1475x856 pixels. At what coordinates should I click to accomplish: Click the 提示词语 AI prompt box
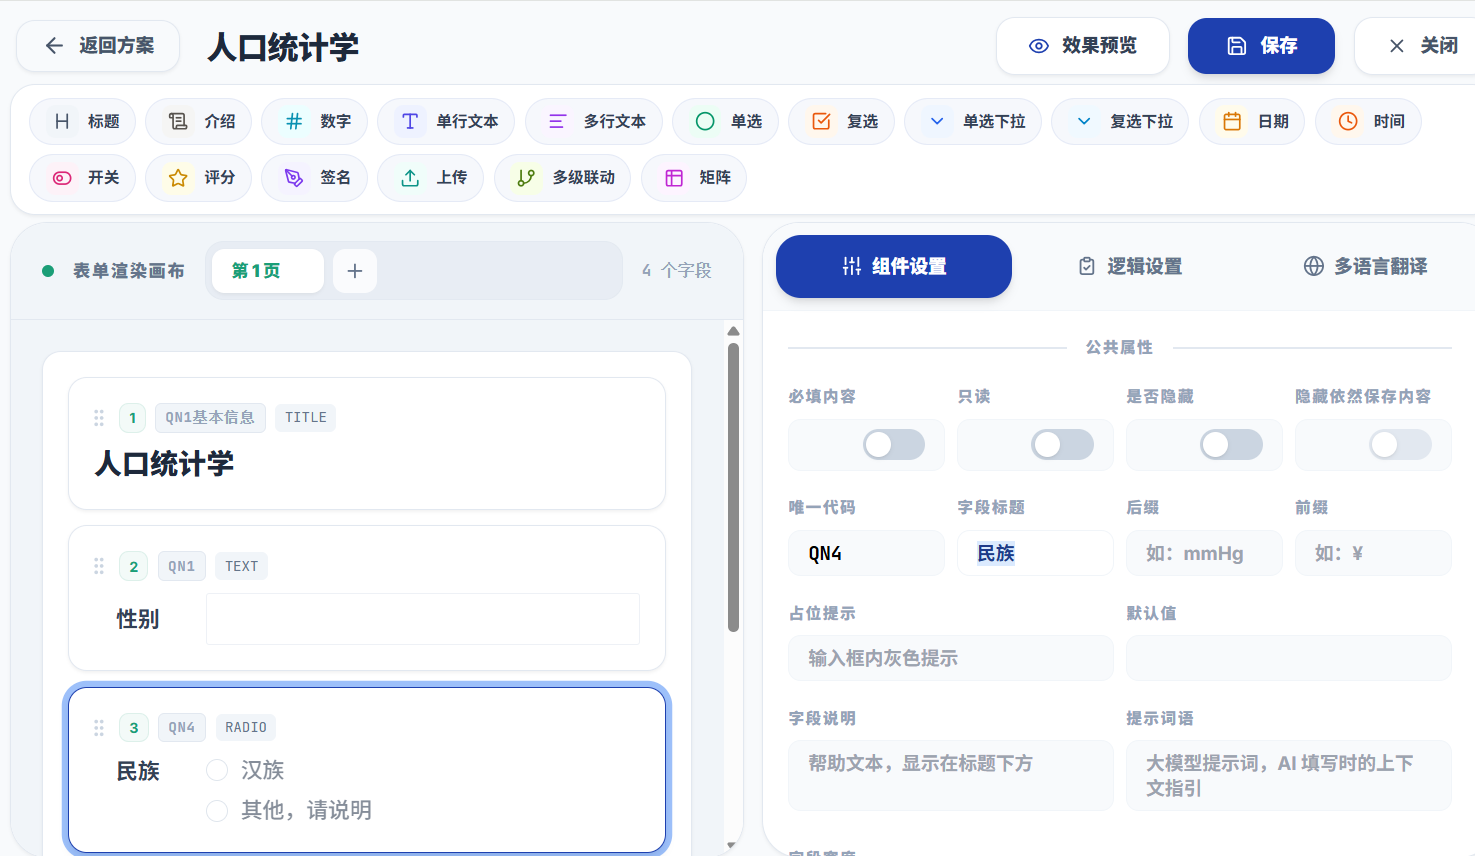click(1289, 775)
